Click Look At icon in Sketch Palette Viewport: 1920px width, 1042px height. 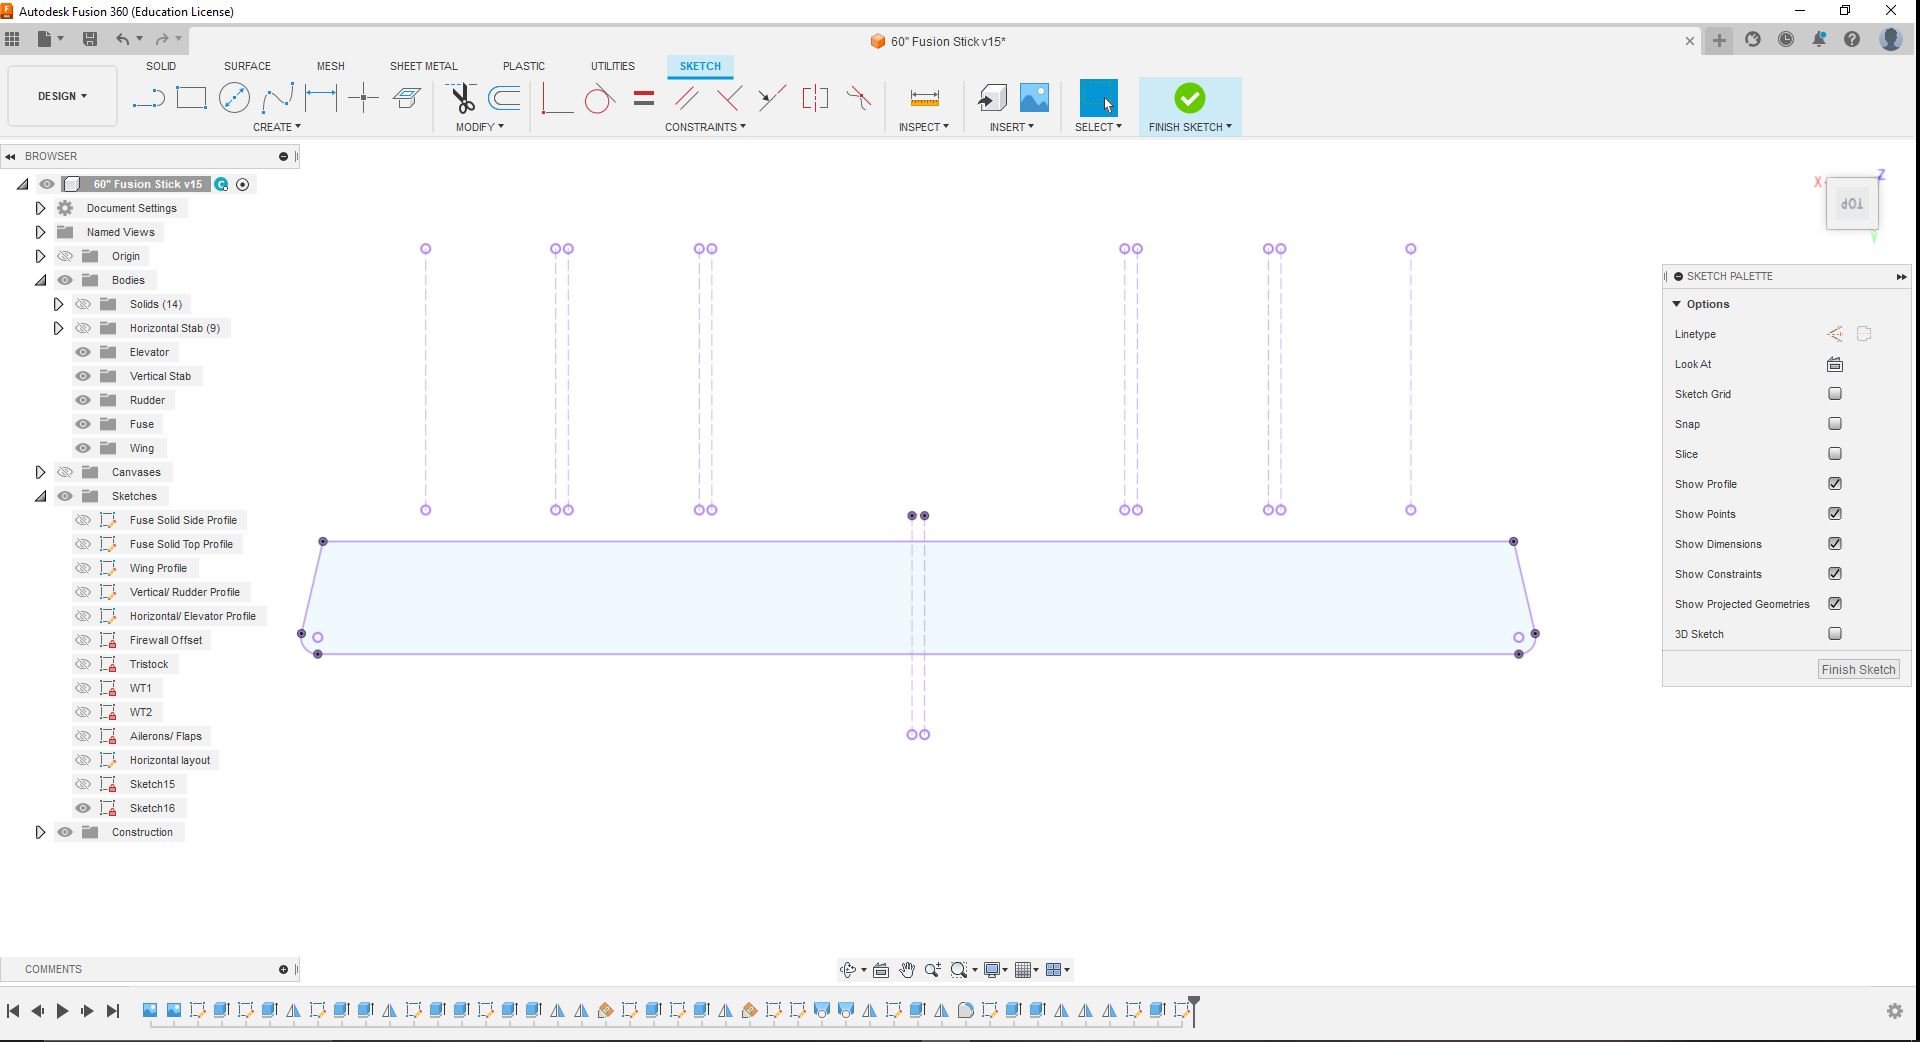1835,364
